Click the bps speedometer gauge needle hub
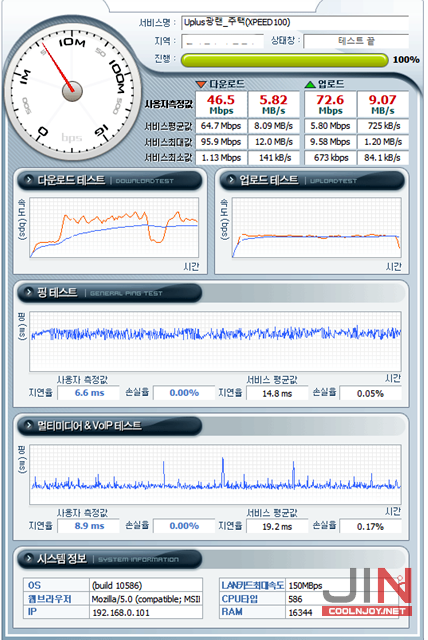Viewport: 428px width, 640px height. (x=73, y=91)
